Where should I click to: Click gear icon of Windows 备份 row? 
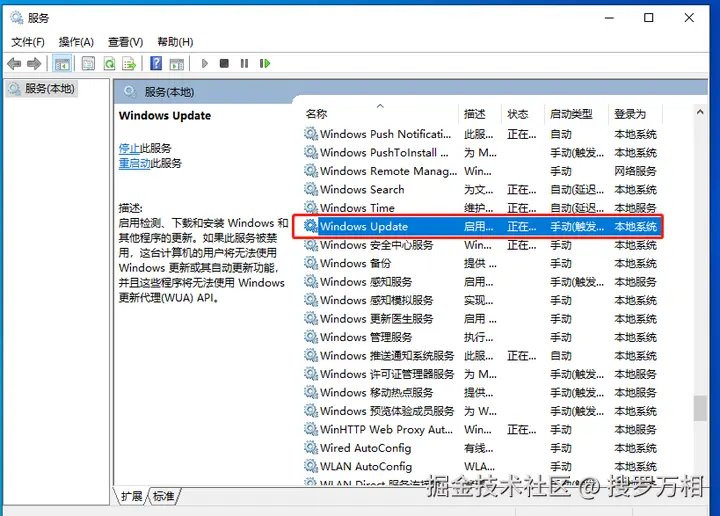pyautogui.click(x=311, y=263)
